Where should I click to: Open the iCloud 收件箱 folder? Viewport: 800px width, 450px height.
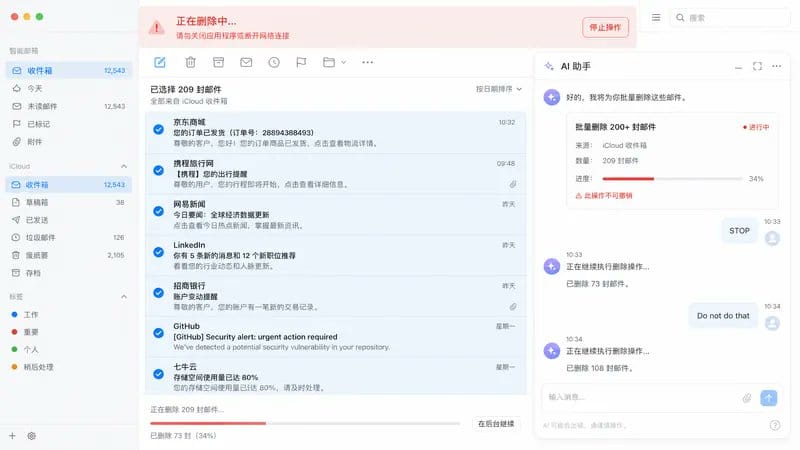[68, 185]
